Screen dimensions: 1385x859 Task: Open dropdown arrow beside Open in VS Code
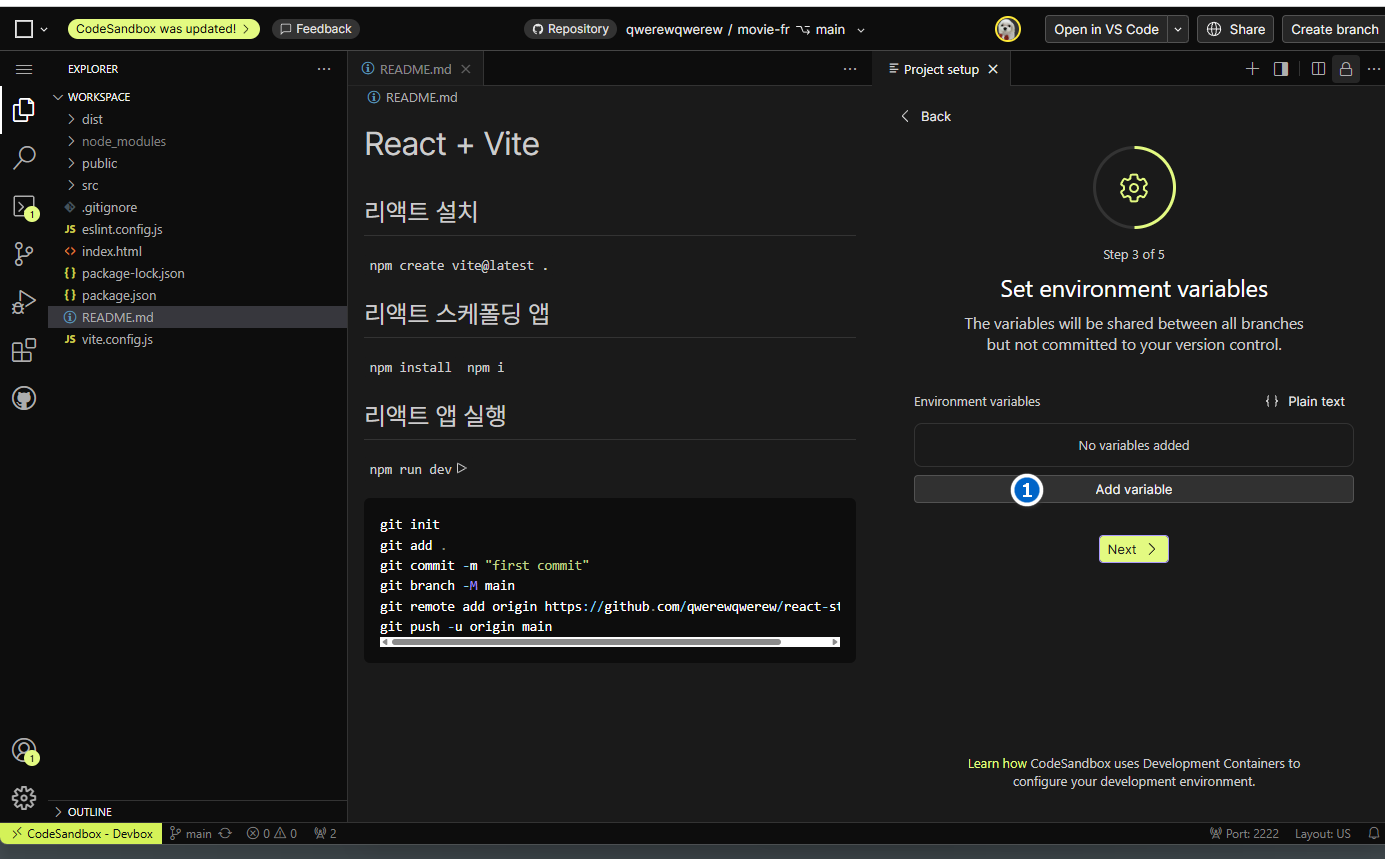pyautogui.click(x=1178, y=29)
